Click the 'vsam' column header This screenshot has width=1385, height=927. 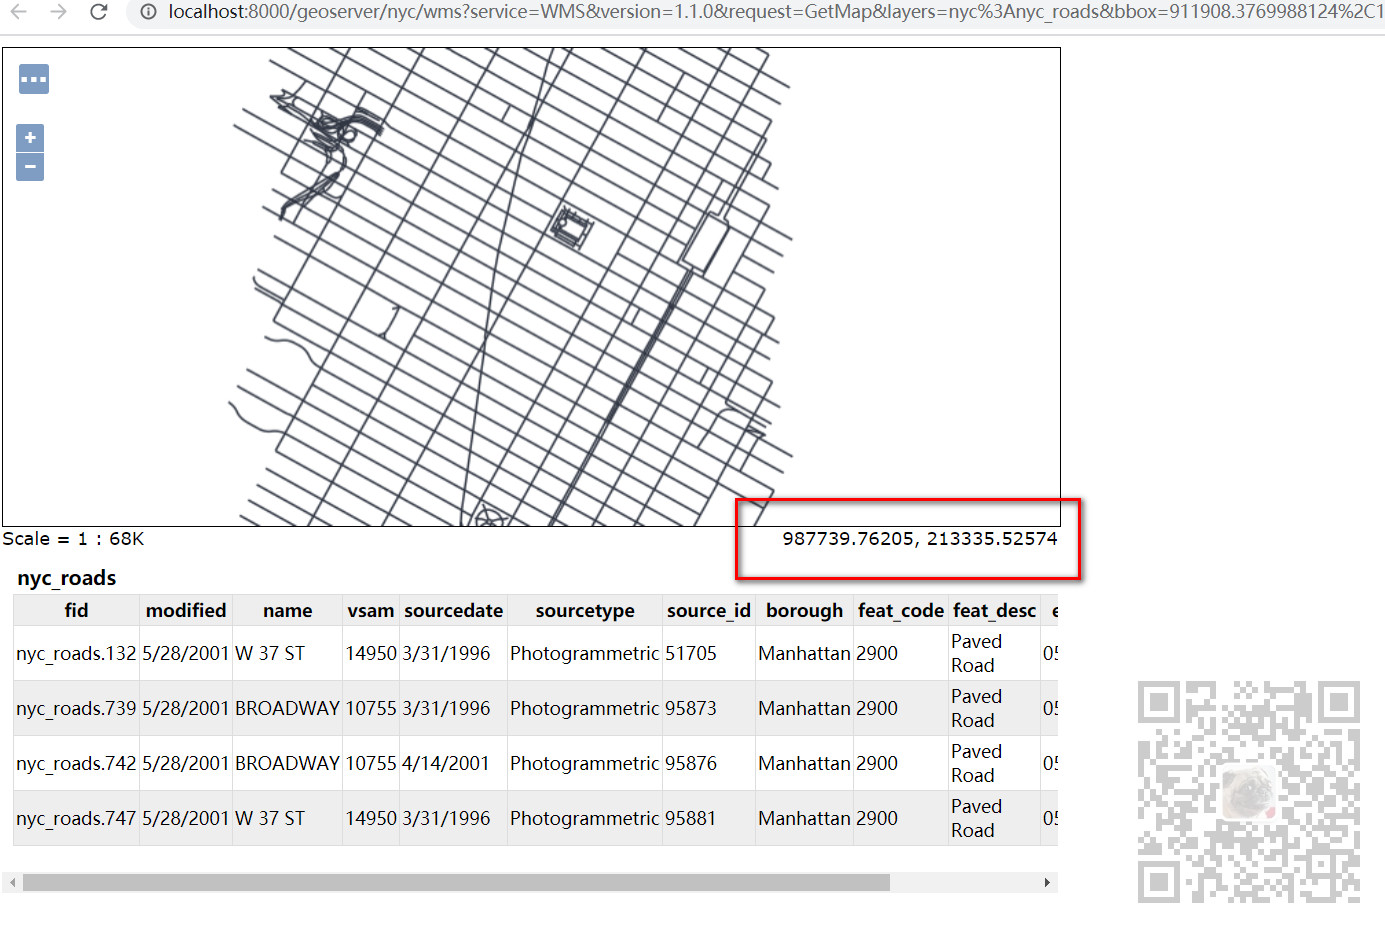point(371,611)
